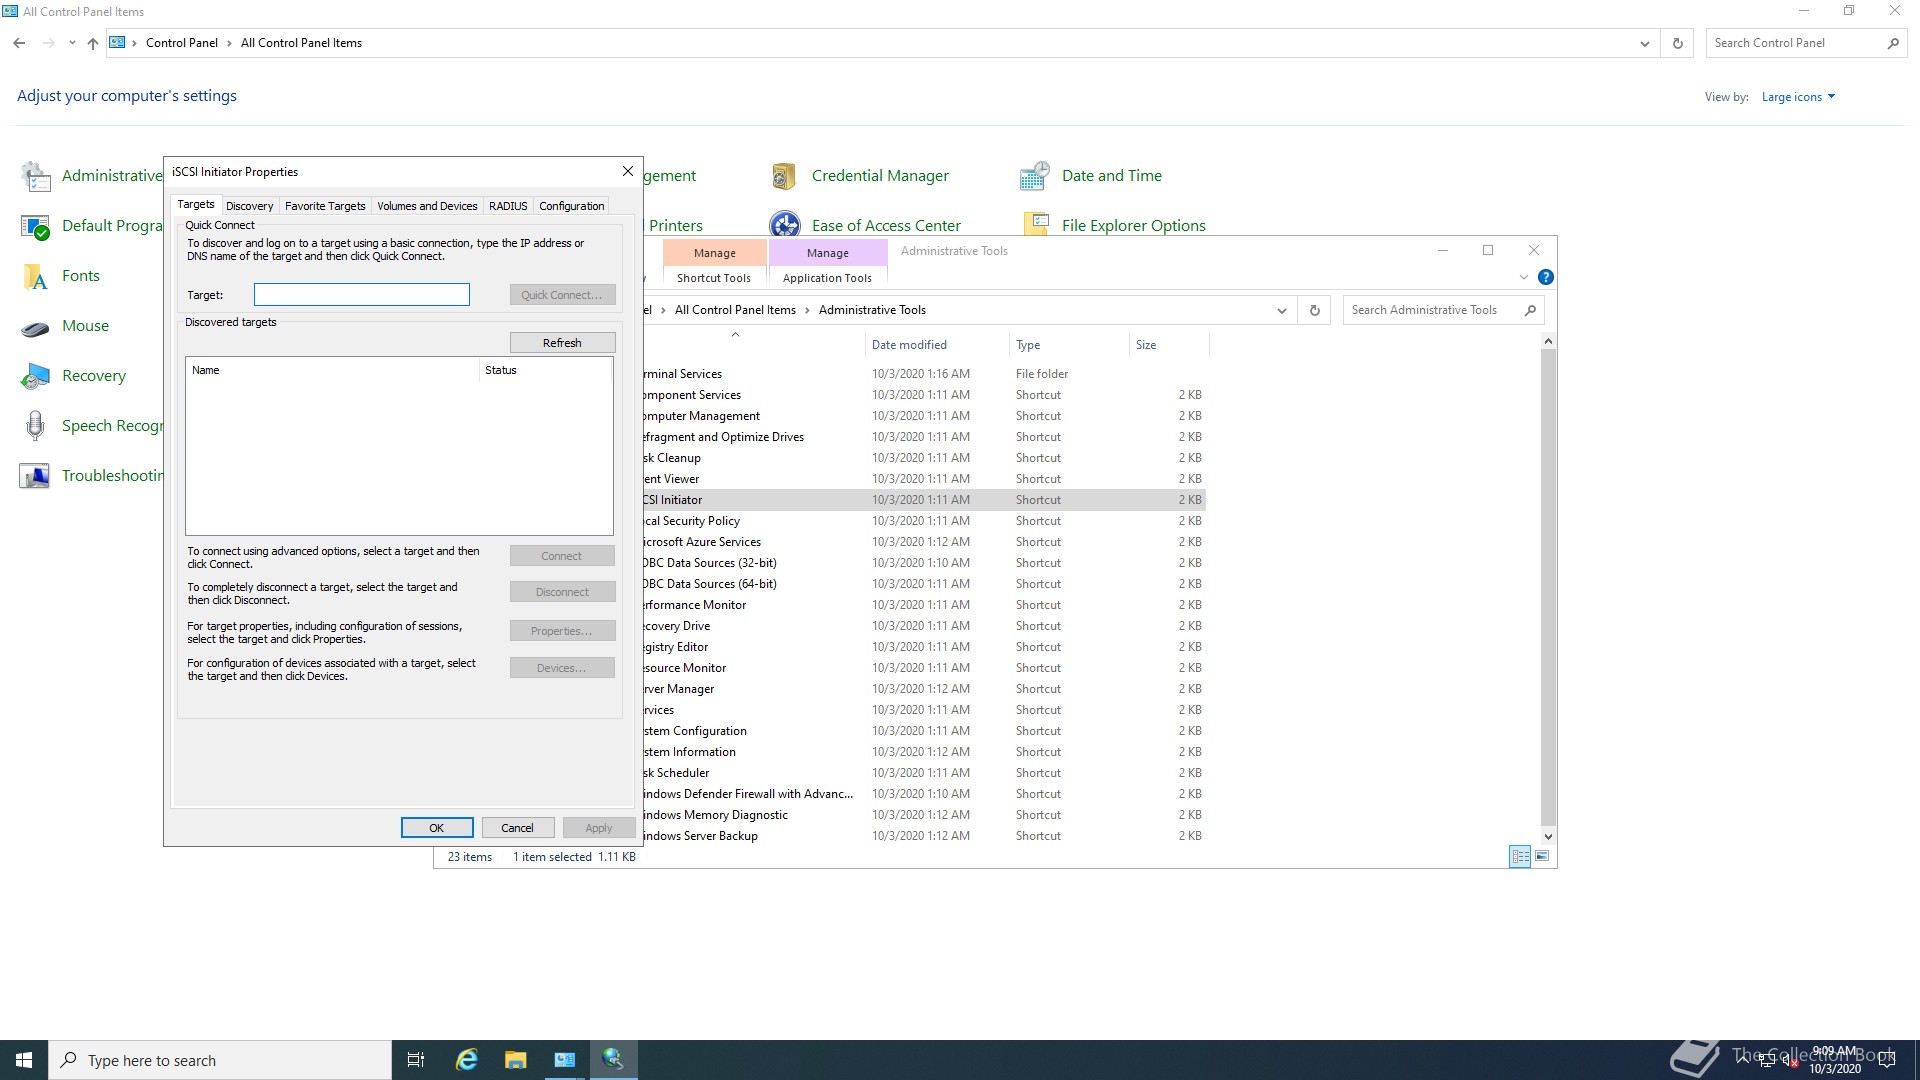This screenshot has width=1920, height=1080.
Task: Open Ease of Access Center icon
Action: [x=785, y=224]
